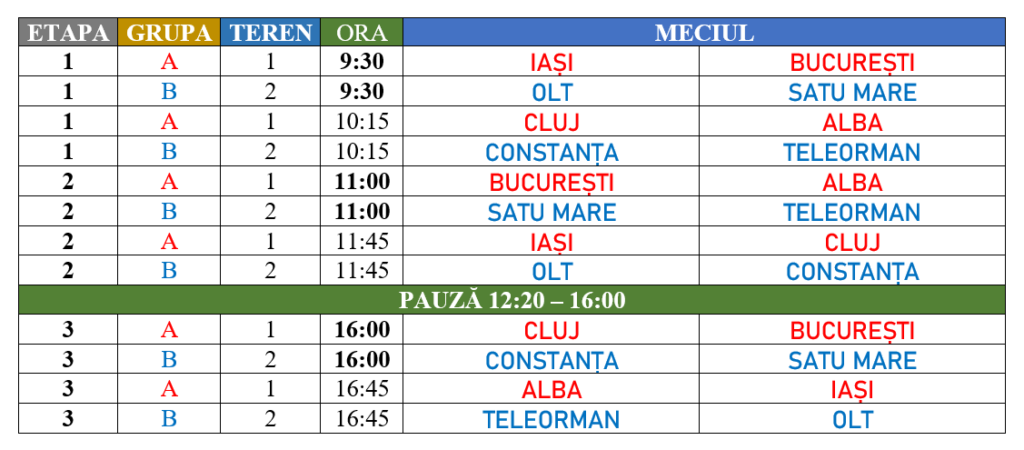1024x450 pixels.
Task: Select OLT in the TELEORMAN vs OLT row
Action: (x=852, y=420)
